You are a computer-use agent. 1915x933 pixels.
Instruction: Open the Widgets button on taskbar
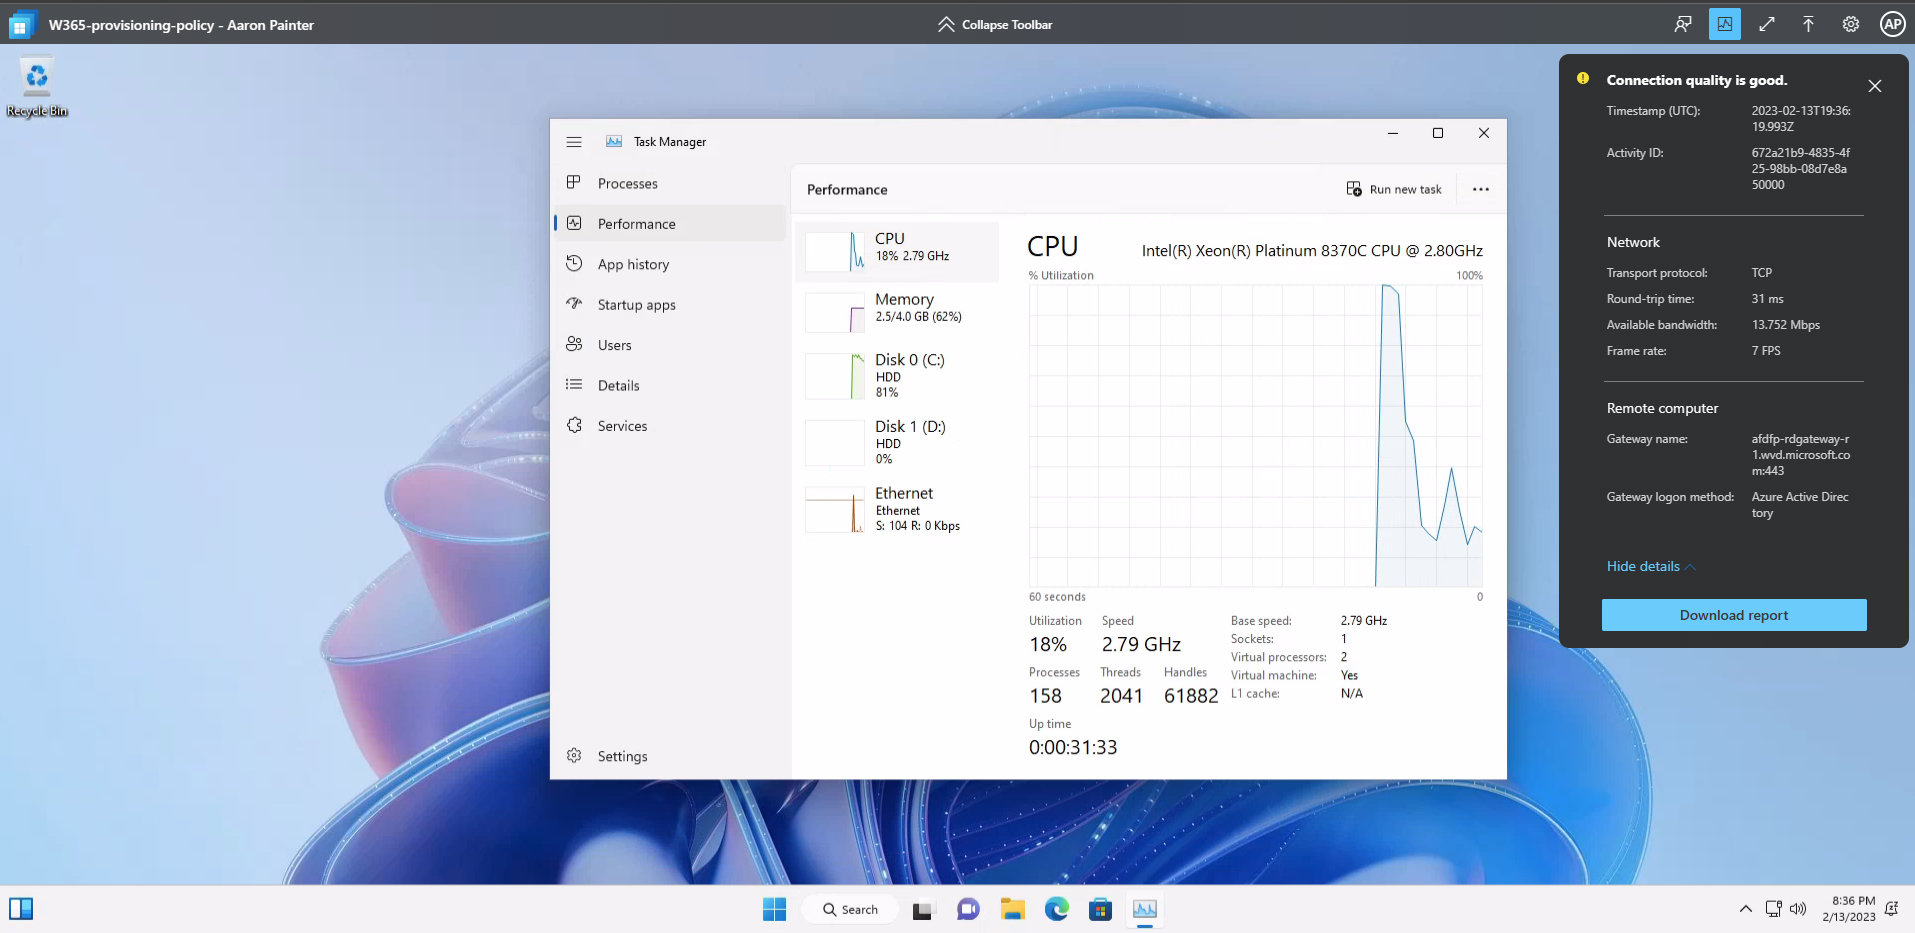tap(21, 909)
